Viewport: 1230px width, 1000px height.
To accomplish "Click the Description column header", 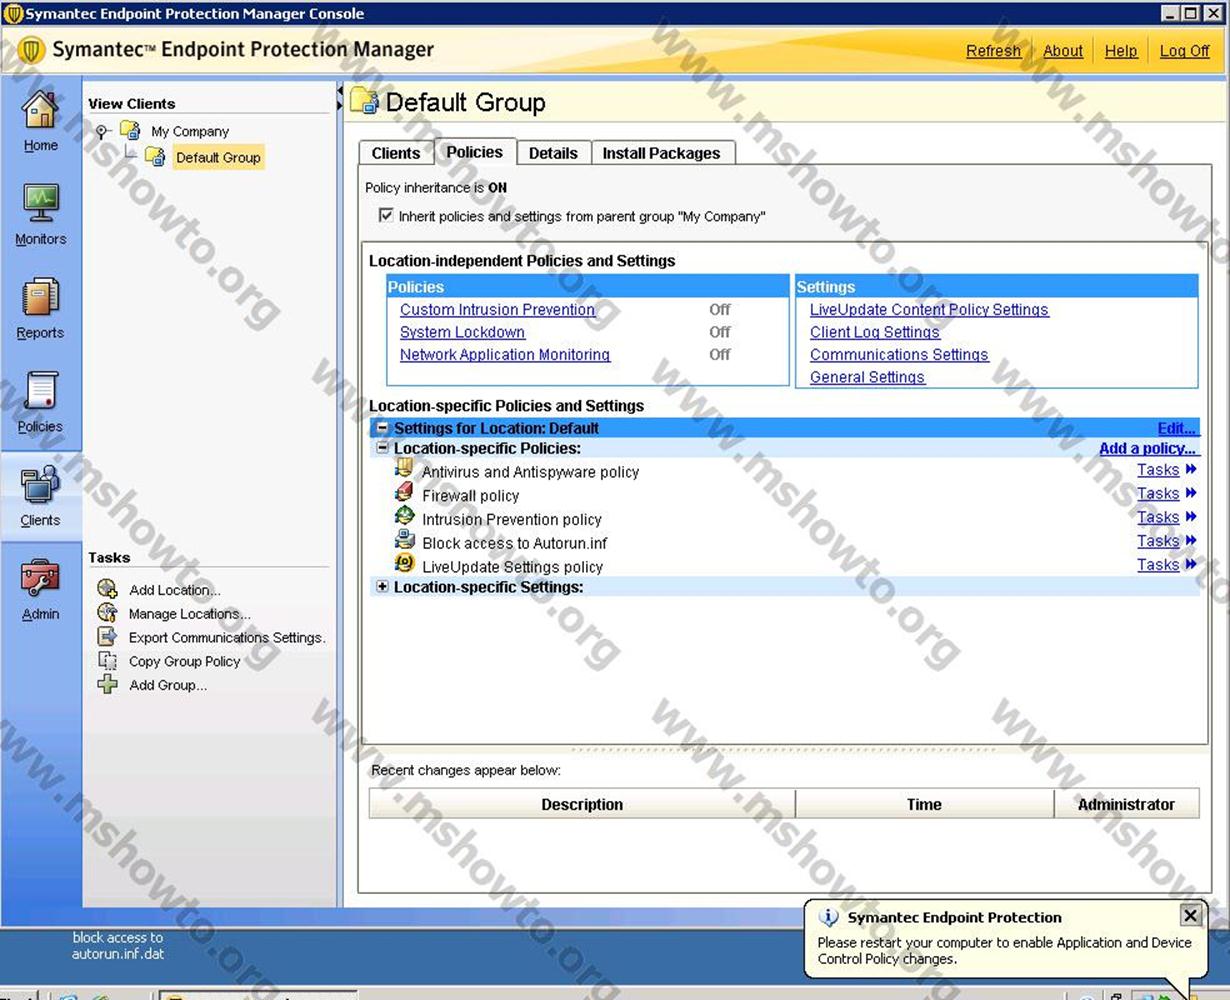I will (x=582, y=804).
